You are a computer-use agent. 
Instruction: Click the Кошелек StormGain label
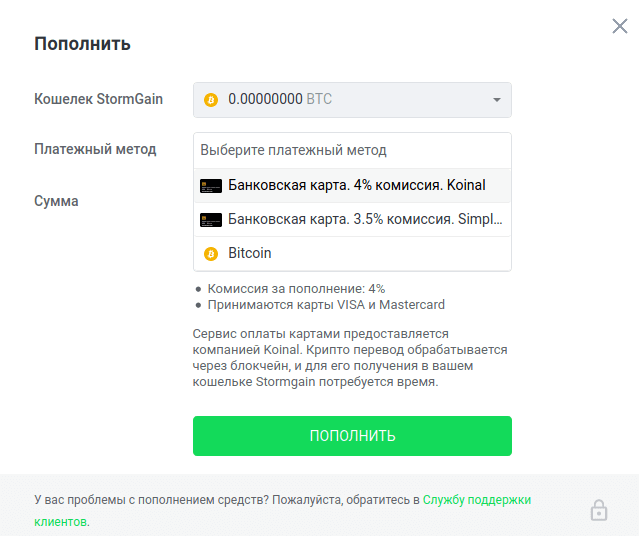pyautogui.click(x=99, y=99)
